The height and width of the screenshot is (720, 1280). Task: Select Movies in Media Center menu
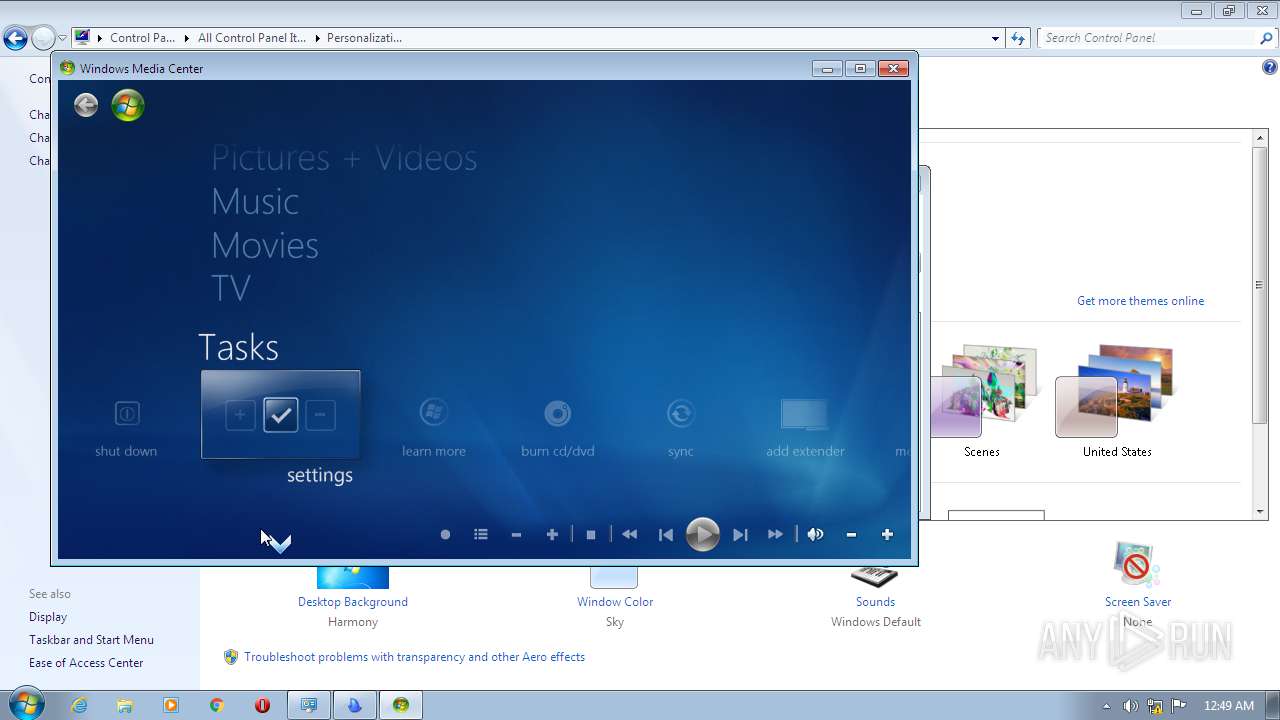(x=265, y=245)
